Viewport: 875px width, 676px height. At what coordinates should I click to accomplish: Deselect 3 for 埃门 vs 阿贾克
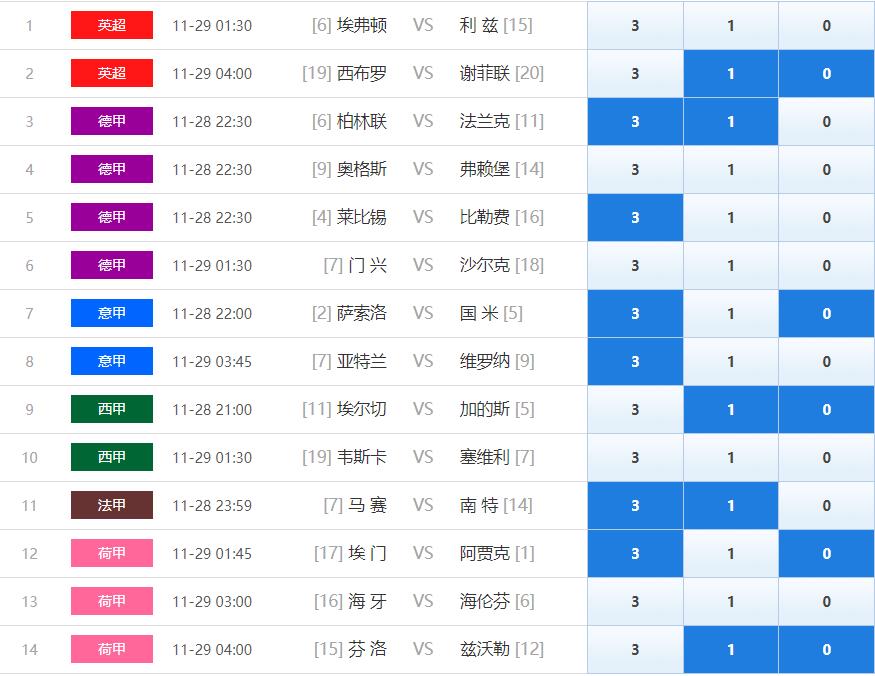pyautogui.click(x=635, y=553)
